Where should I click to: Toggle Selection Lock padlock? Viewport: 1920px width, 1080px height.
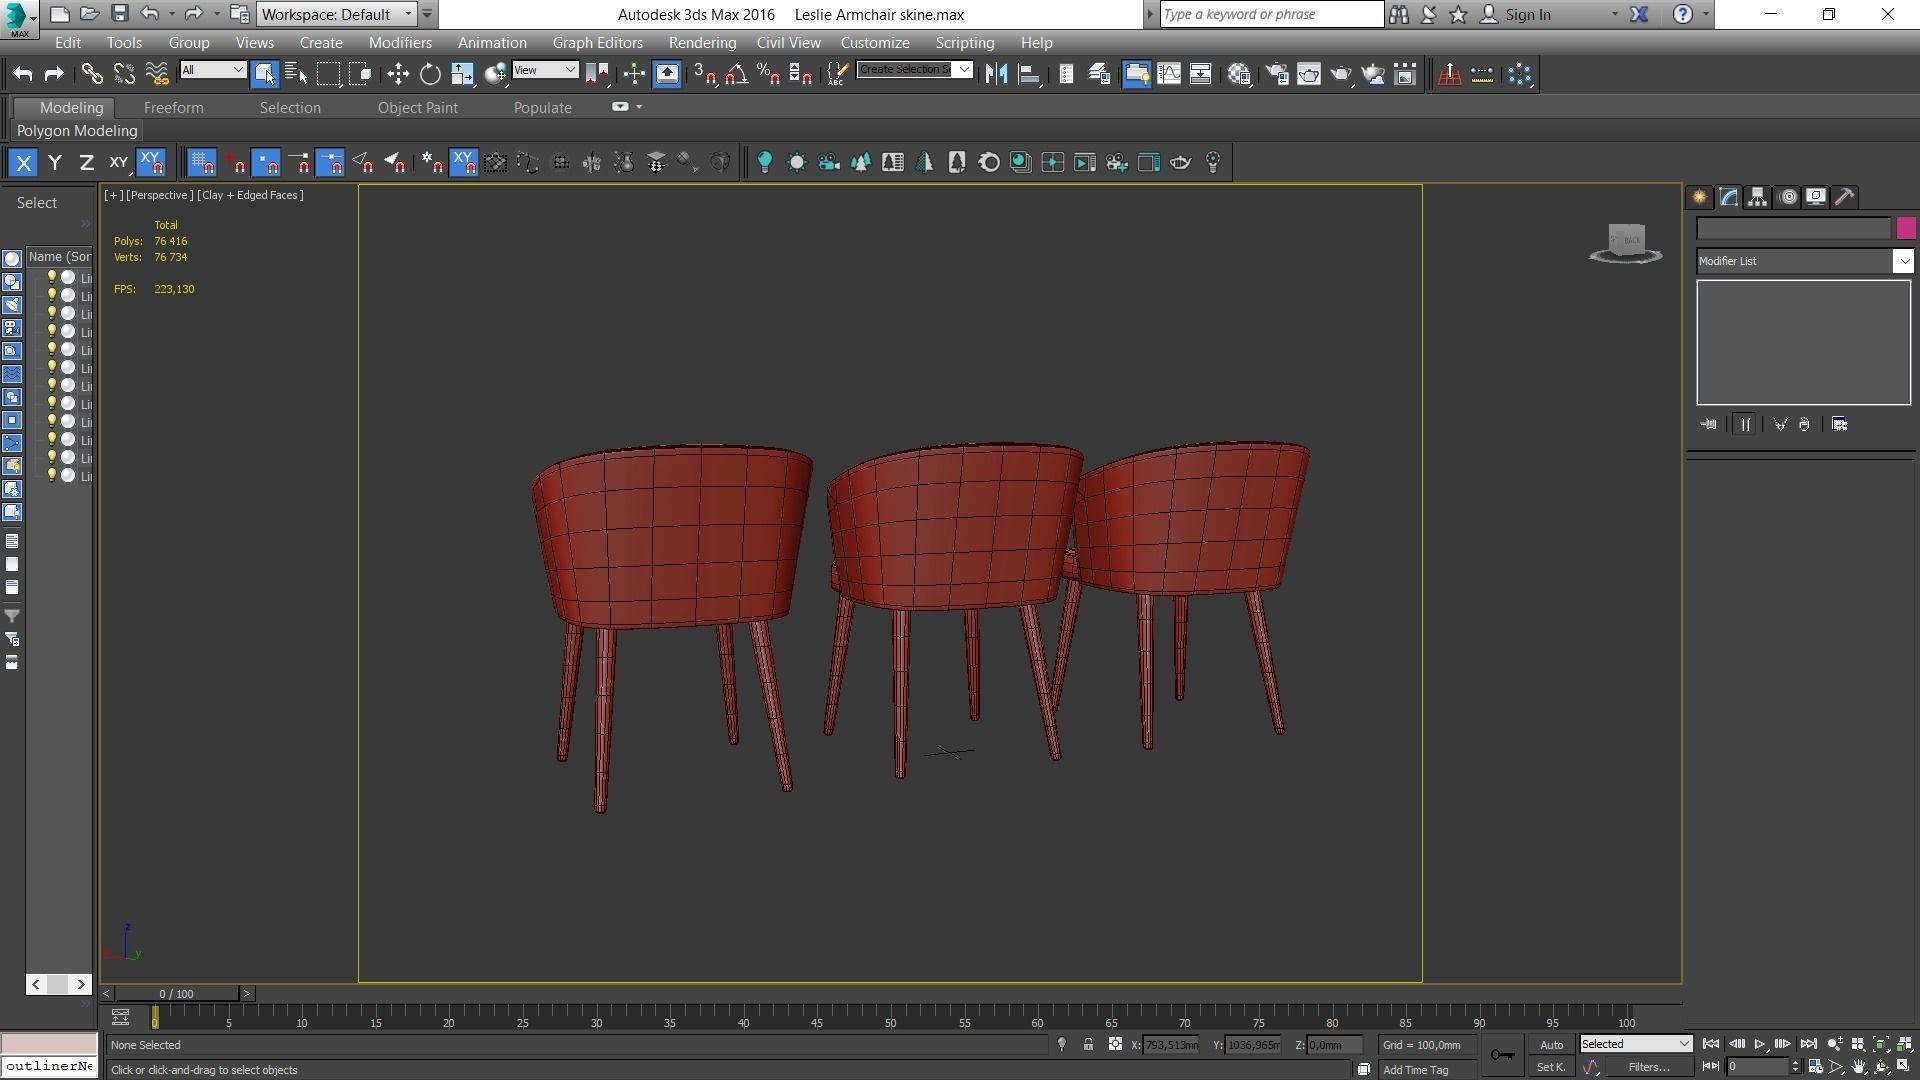pos(1088,1045)
